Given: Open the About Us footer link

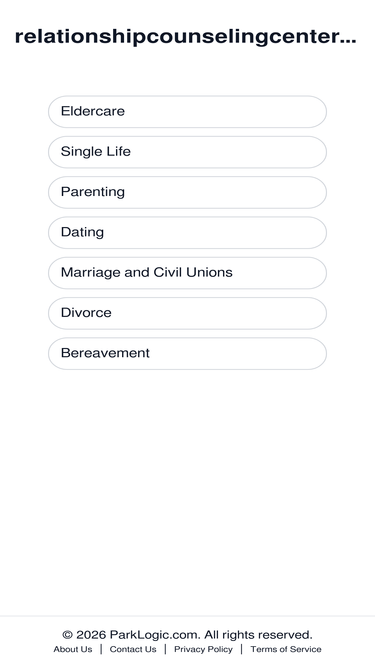Looking at the screenshot, I should point(73,649).
